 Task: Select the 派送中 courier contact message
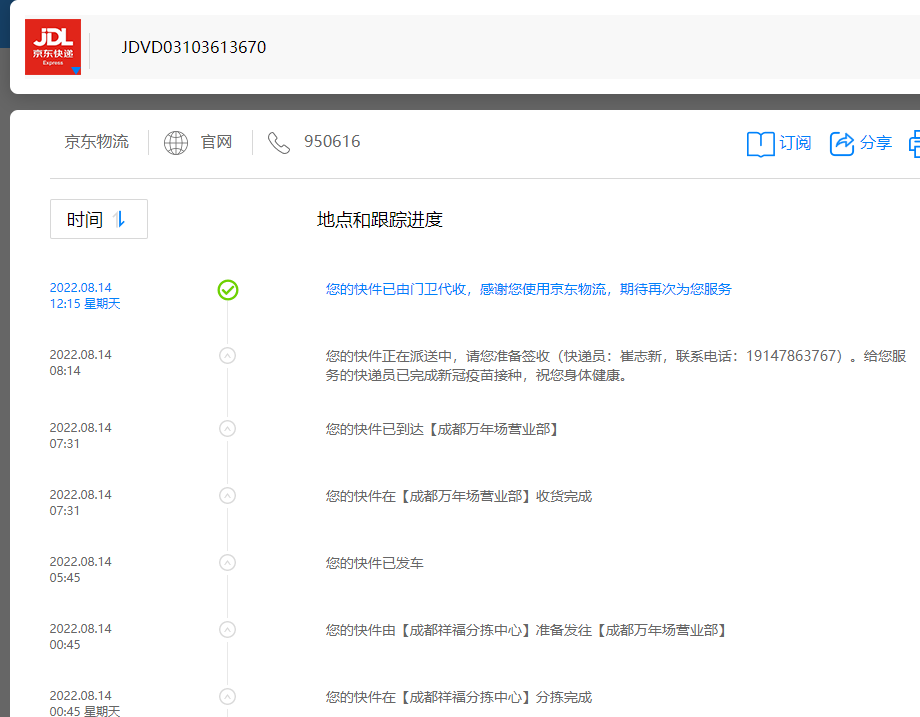coord(616,366)
